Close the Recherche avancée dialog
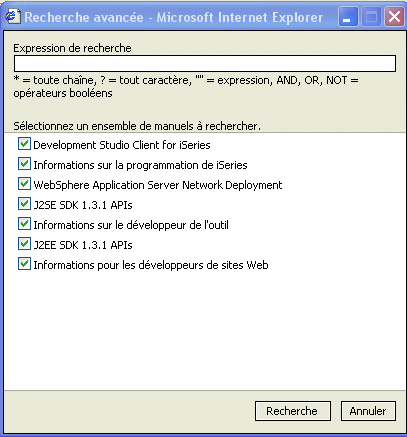 (x=394, y=17)
